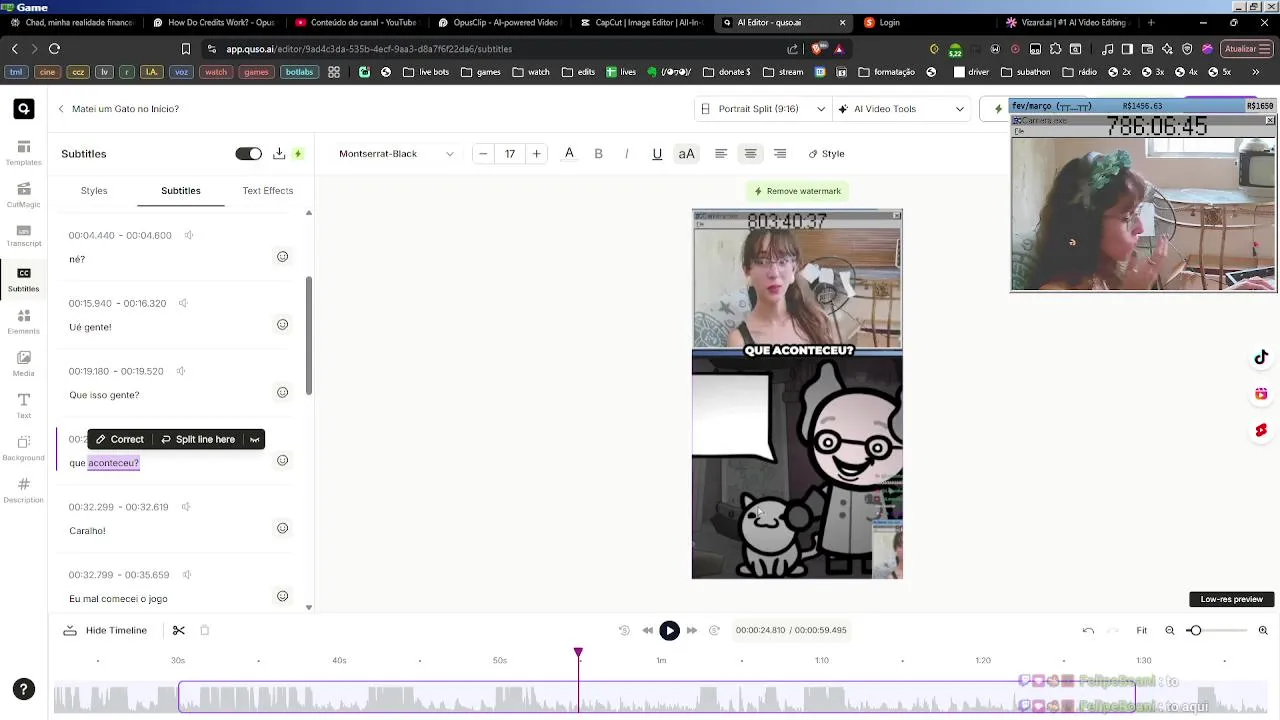Zoom in the timeline
1280x720 pixels.
(x=1263, y=630)
